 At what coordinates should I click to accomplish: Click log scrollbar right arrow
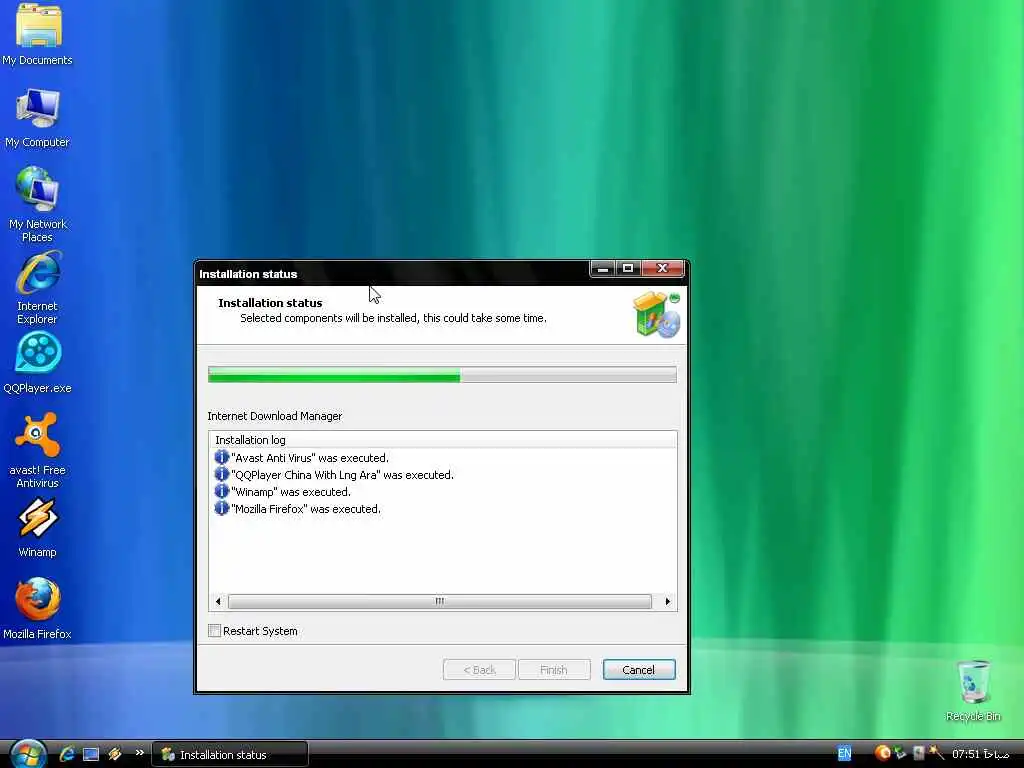click(x=667, y=601)
